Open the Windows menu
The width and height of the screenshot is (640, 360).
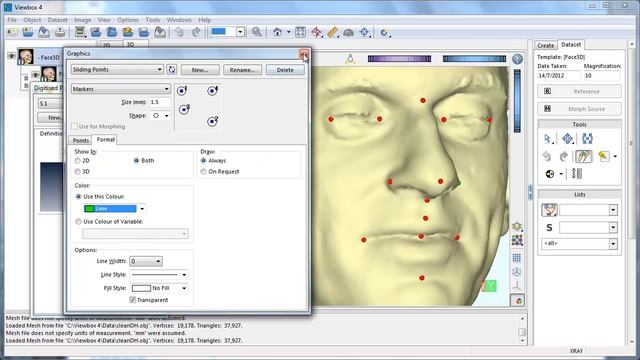pyautogui.click(x=179, y=20)
